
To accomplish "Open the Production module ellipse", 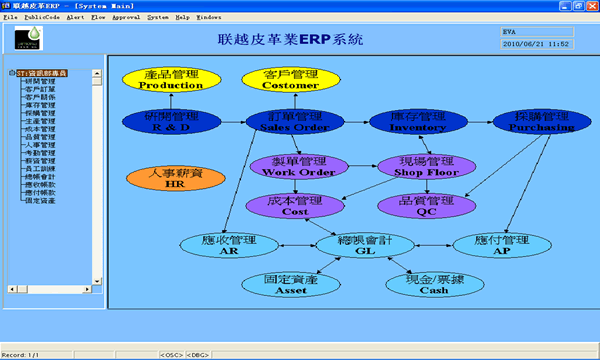I will [171, 80].
